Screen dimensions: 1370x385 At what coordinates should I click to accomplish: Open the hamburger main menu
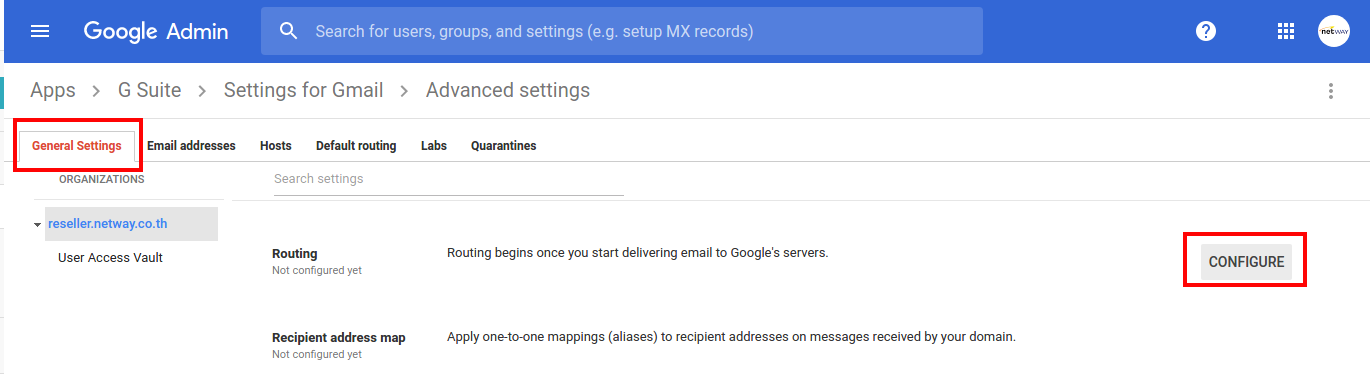coord(40,31)
